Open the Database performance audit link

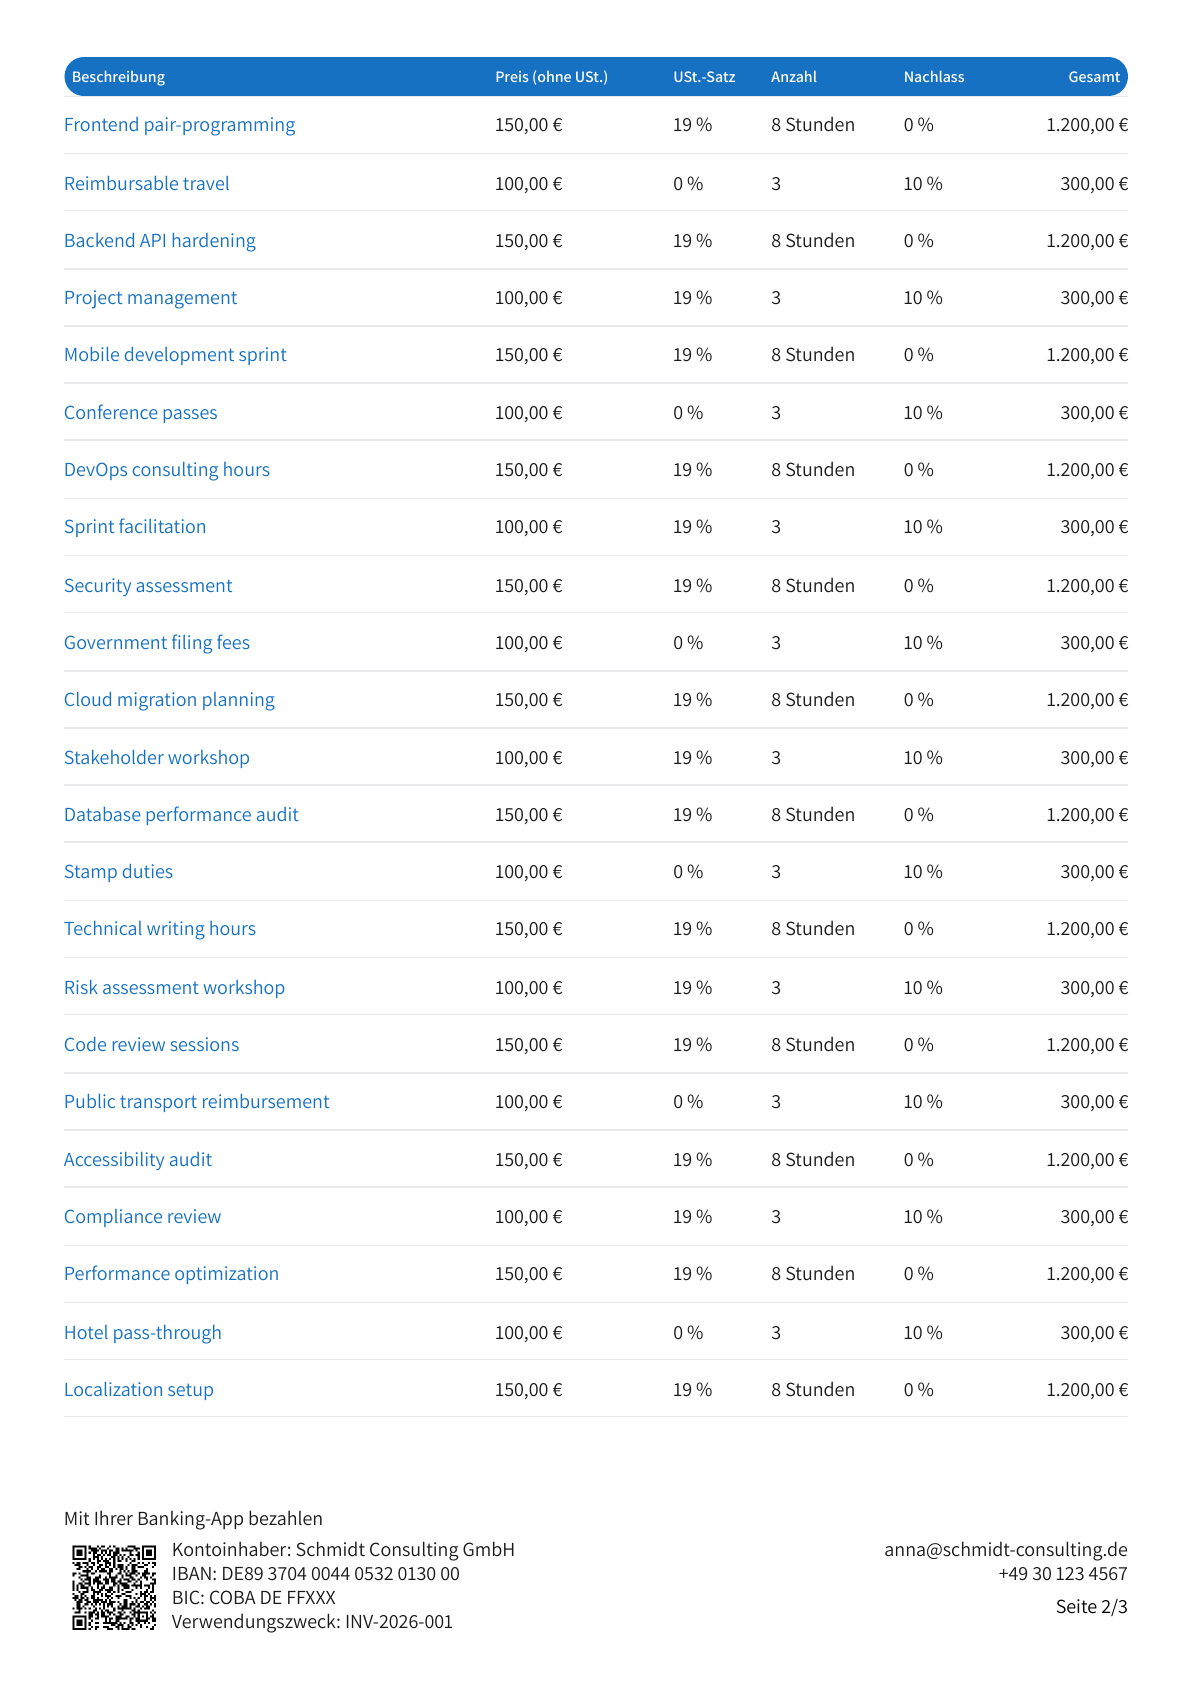[181, 815]
